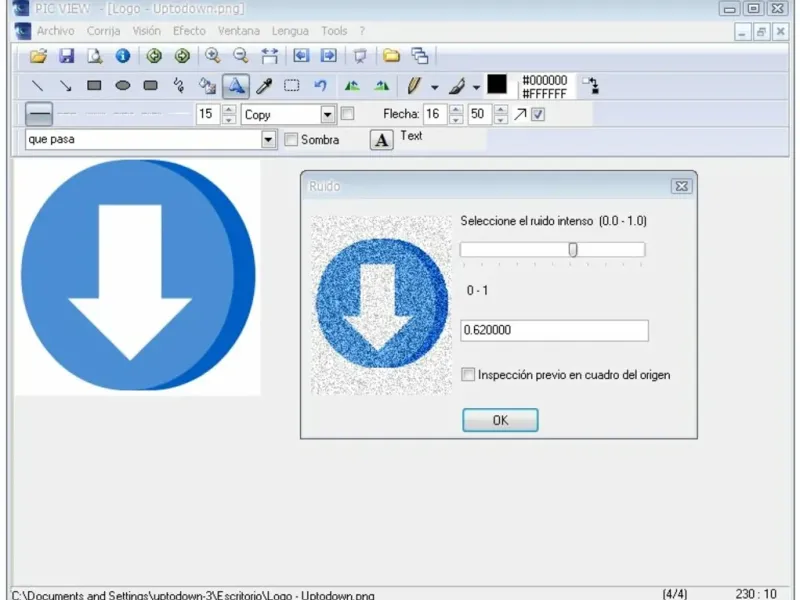Screen dimensions: 800x600
Task: Open a file with the folder icon
Action: pos(38,56)
